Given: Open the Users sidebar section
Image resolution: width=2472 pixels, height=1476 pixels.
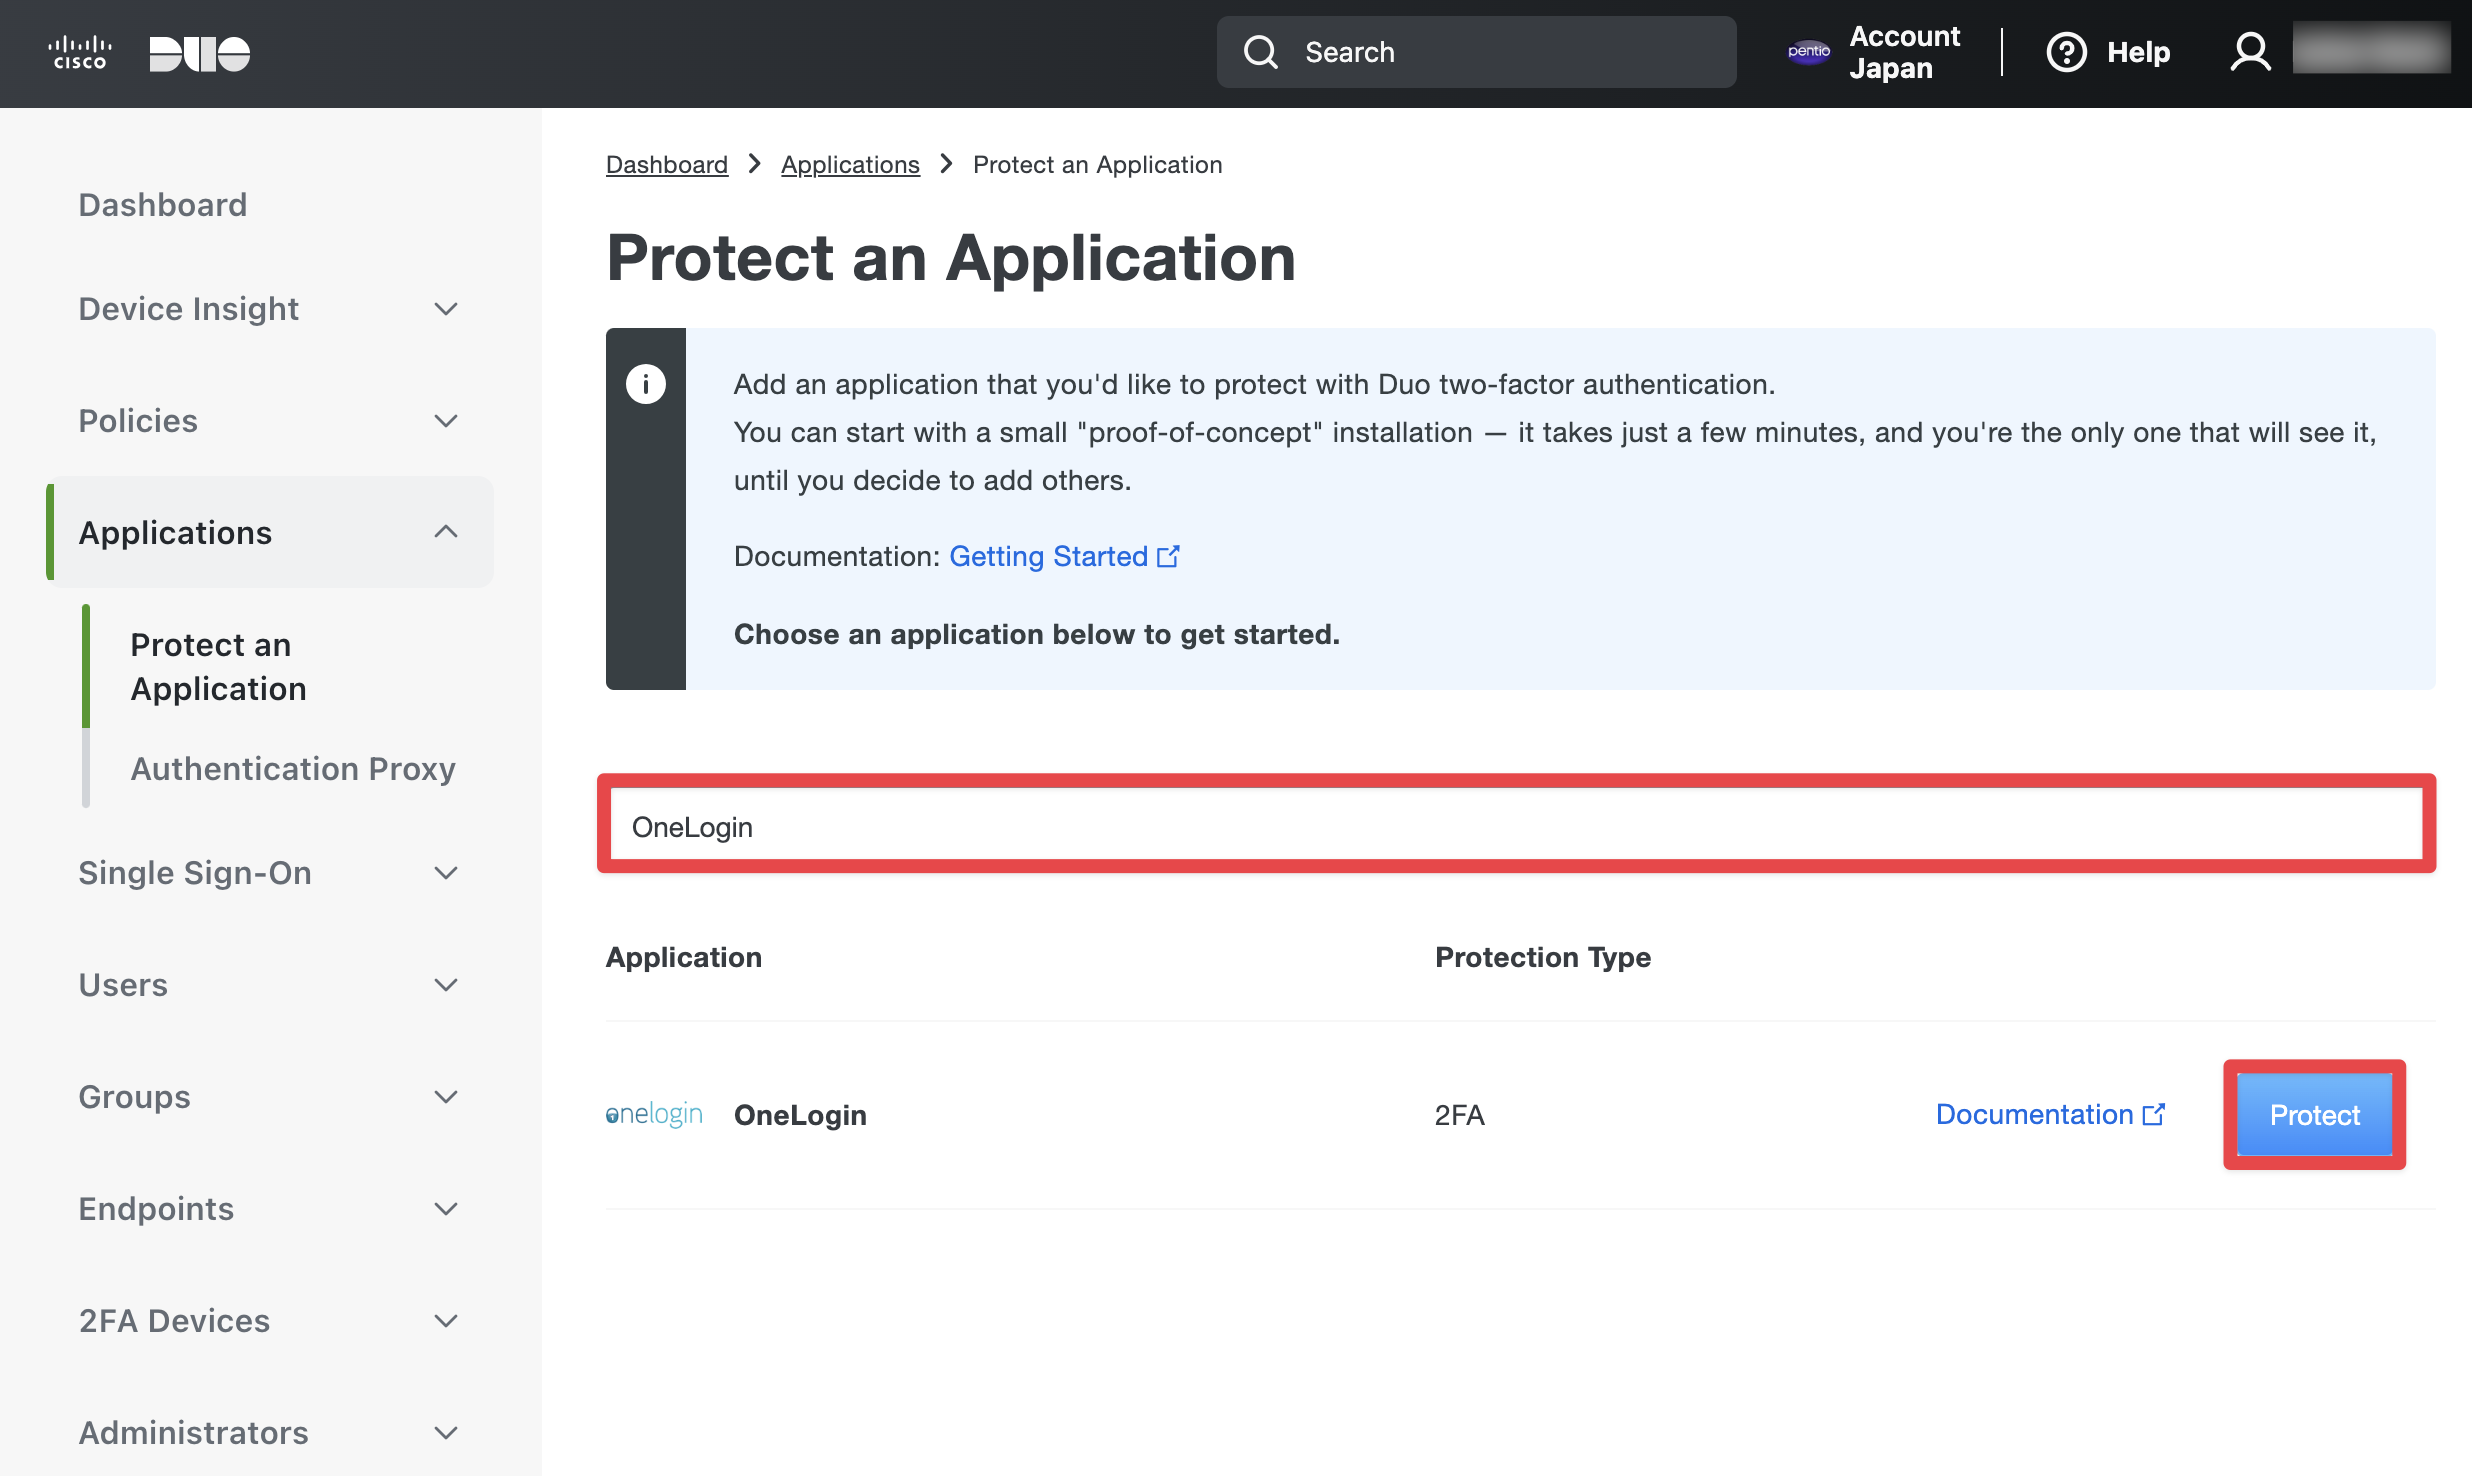Looking at the screenshot, I should [x=123, y=985].
